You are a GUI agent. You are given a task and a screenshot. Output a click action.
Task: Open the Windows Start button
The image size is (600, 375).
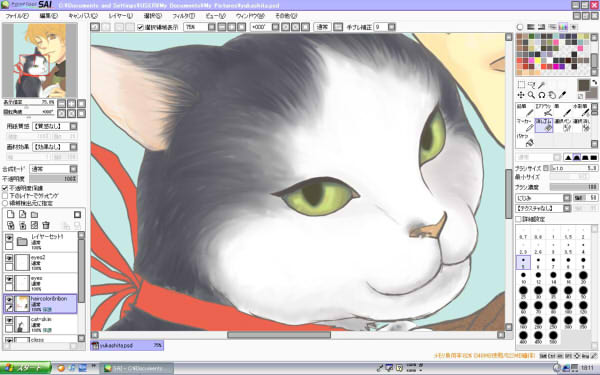26,368
